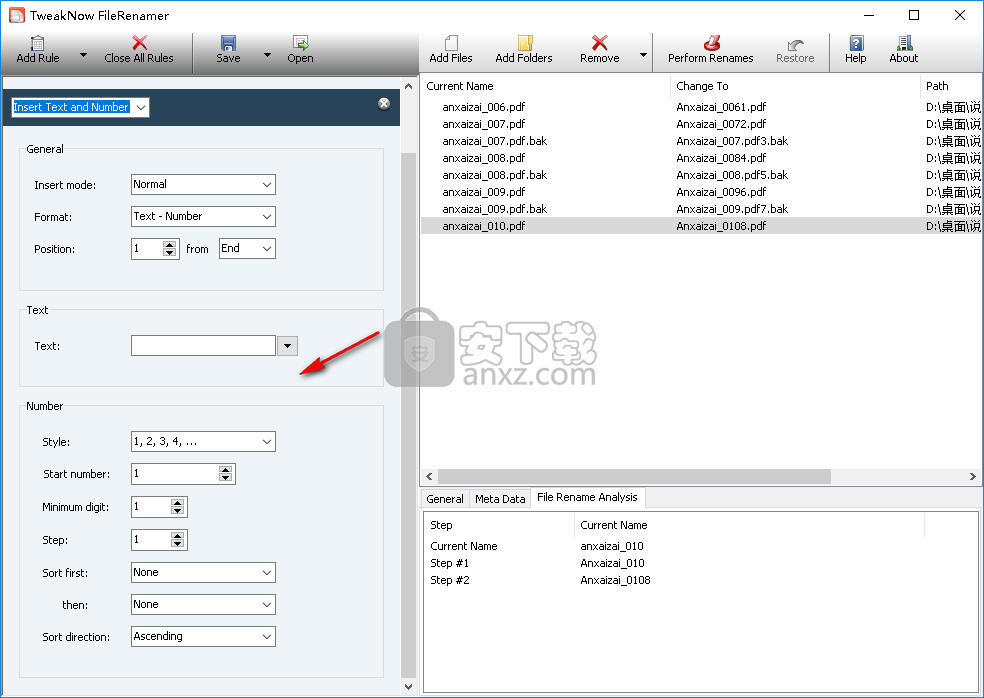Click Close All Rules icon

(139, 43)
